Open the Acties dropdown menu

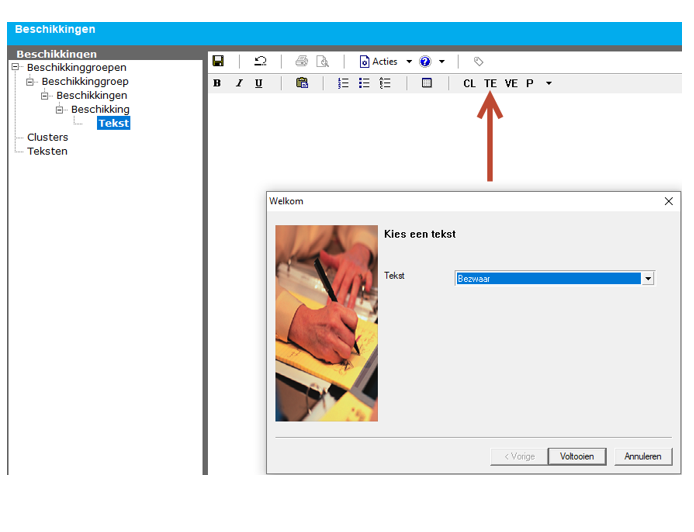[x=386, y=61]
